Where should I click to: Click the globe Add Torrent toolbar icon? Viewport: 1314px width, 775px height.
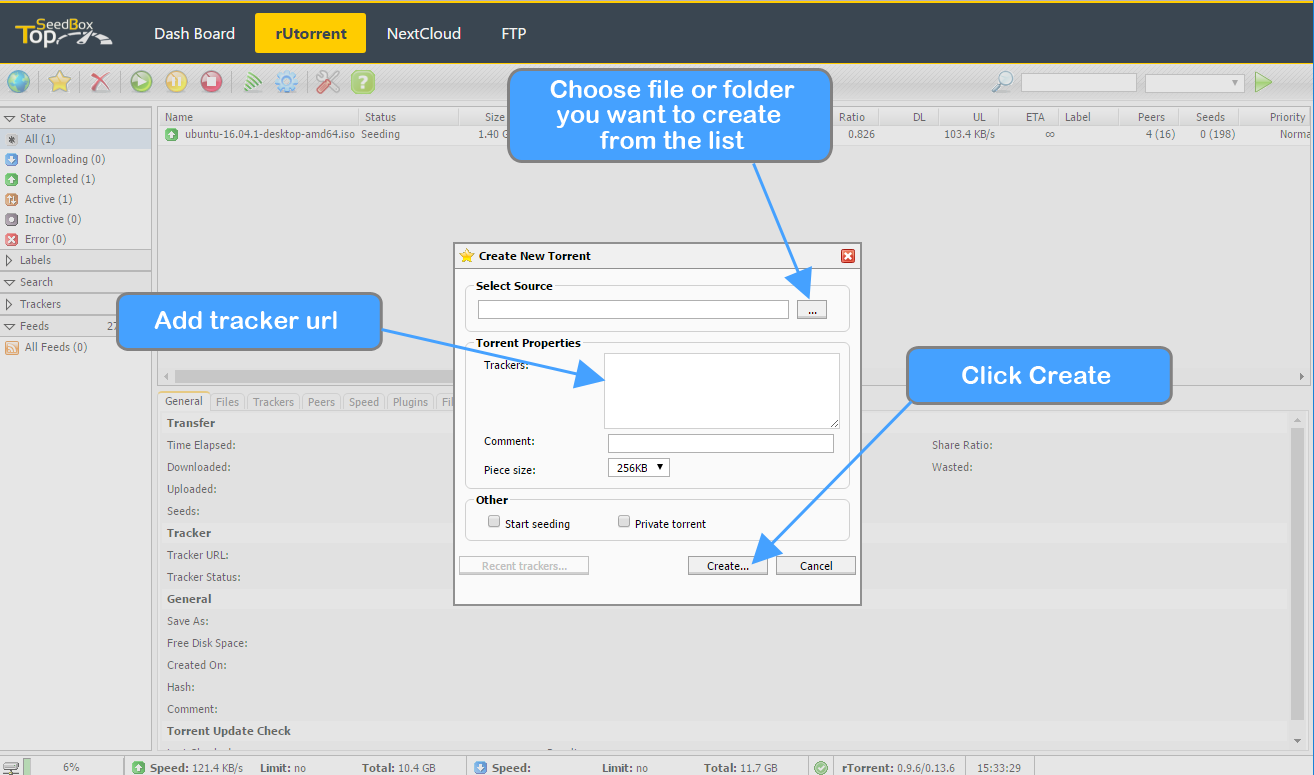(18, 82)
